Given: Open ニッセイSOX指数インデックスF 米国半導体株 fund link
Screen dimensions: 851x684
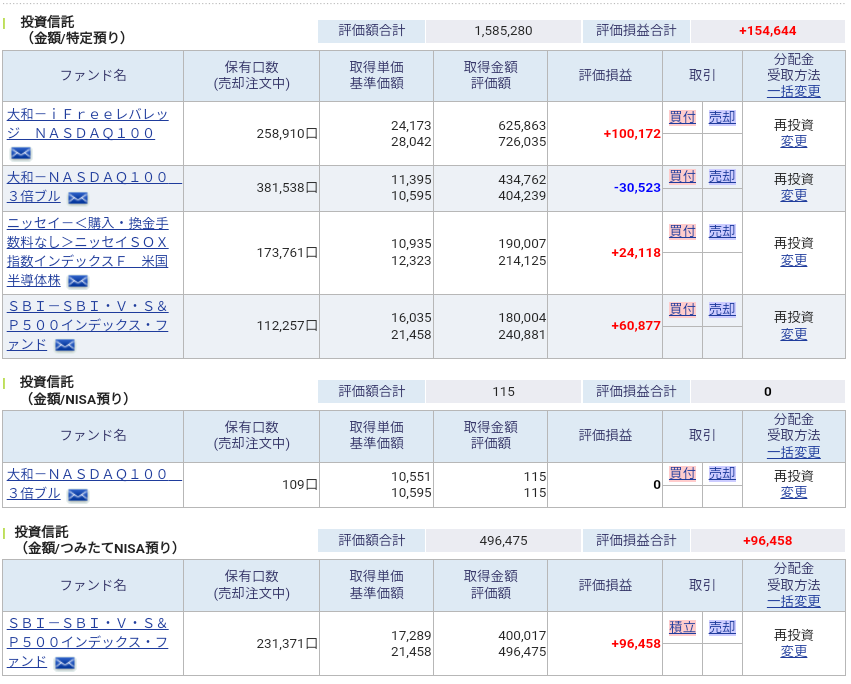Looking at the screenshot, I should click(87, 252).
